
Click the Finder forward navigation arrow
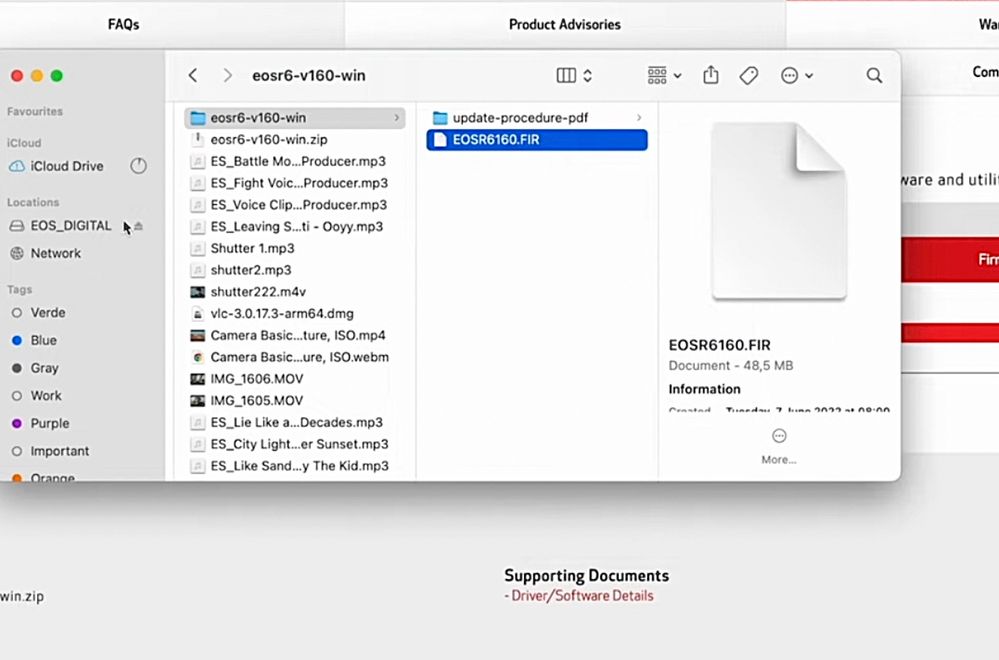[x=227, y=76]
